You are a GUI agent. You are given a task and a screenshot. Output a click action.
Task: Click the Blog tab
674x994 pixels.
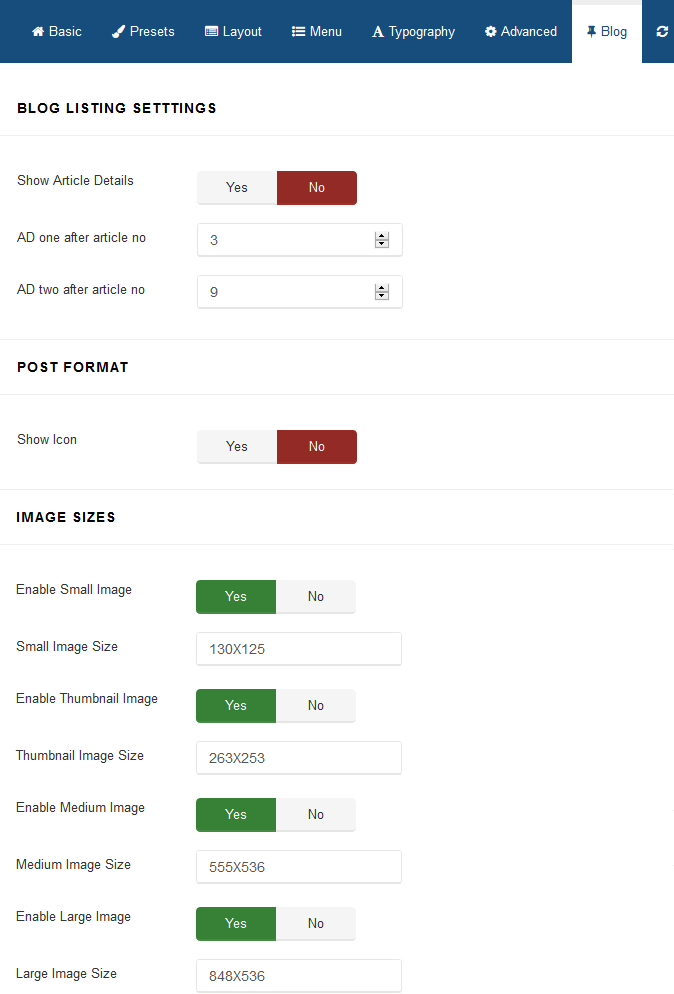coord(607,32)
